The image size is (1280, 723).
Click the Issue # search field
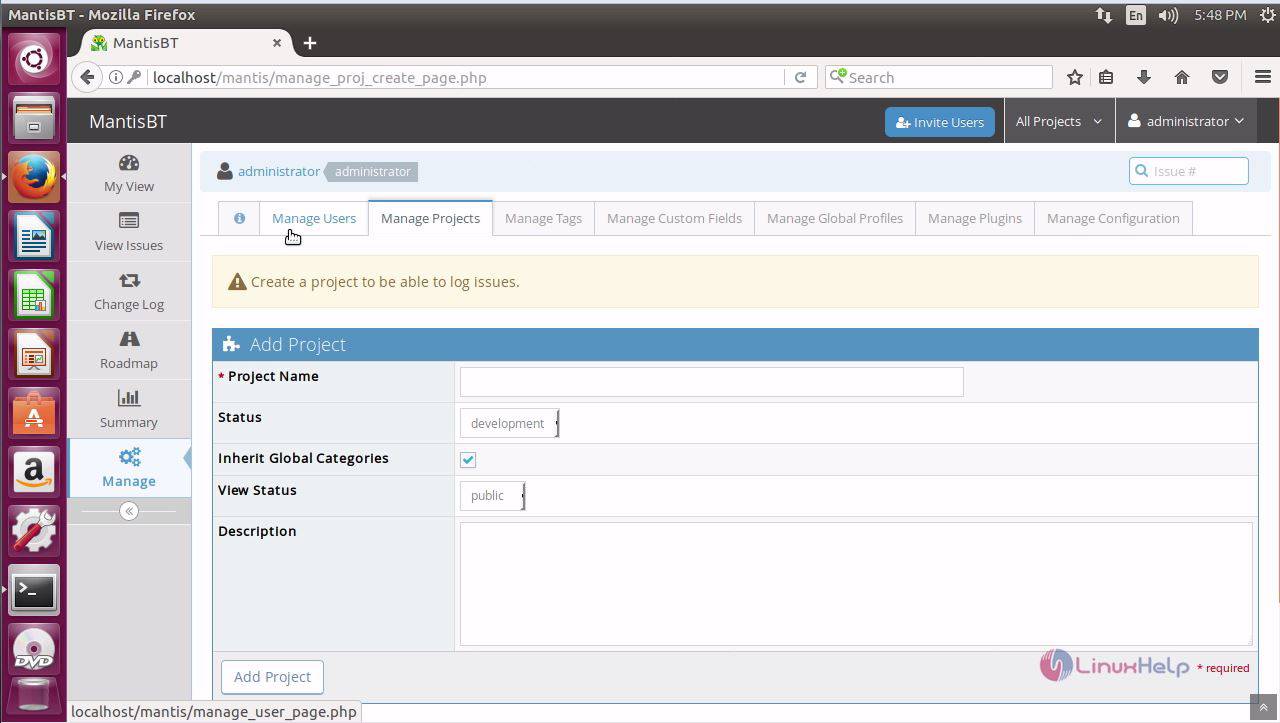point(1189,171)
